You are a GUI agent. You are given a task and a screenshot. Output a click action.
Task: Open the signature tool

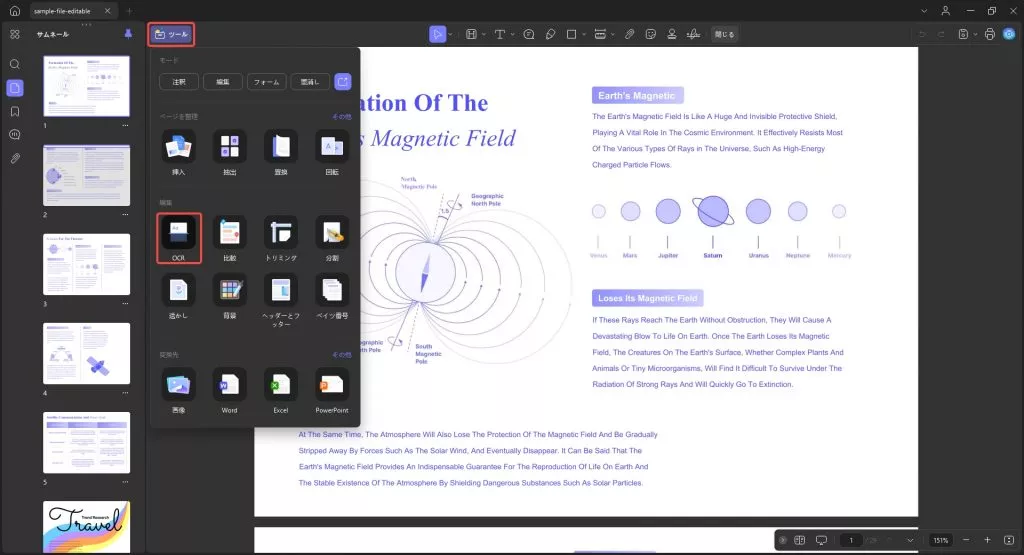point(694,34)
